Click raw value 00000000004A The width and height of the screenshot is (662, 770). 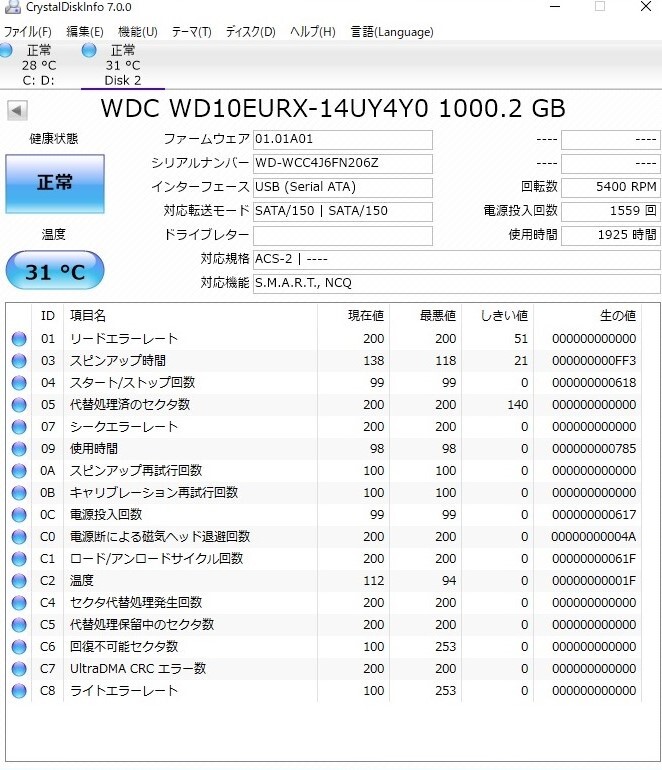pos(594,537)
